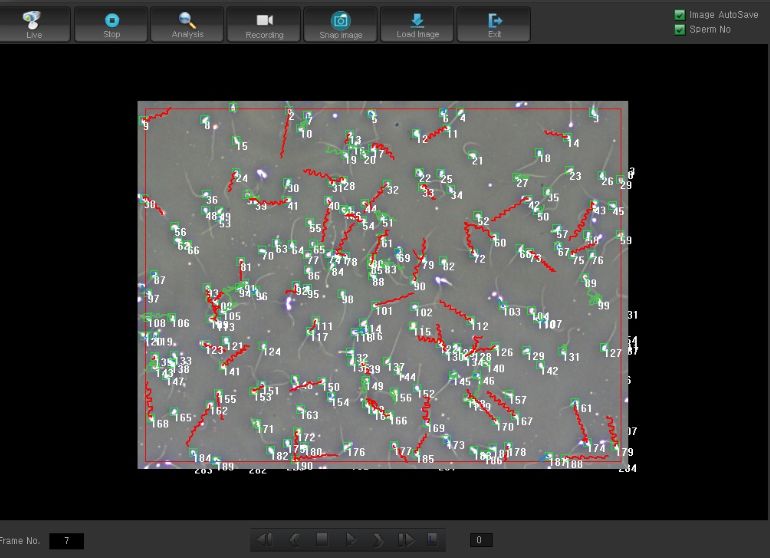Screen dimensions: 770x558
Task: Step forward one frame
Action: [378, 540]
